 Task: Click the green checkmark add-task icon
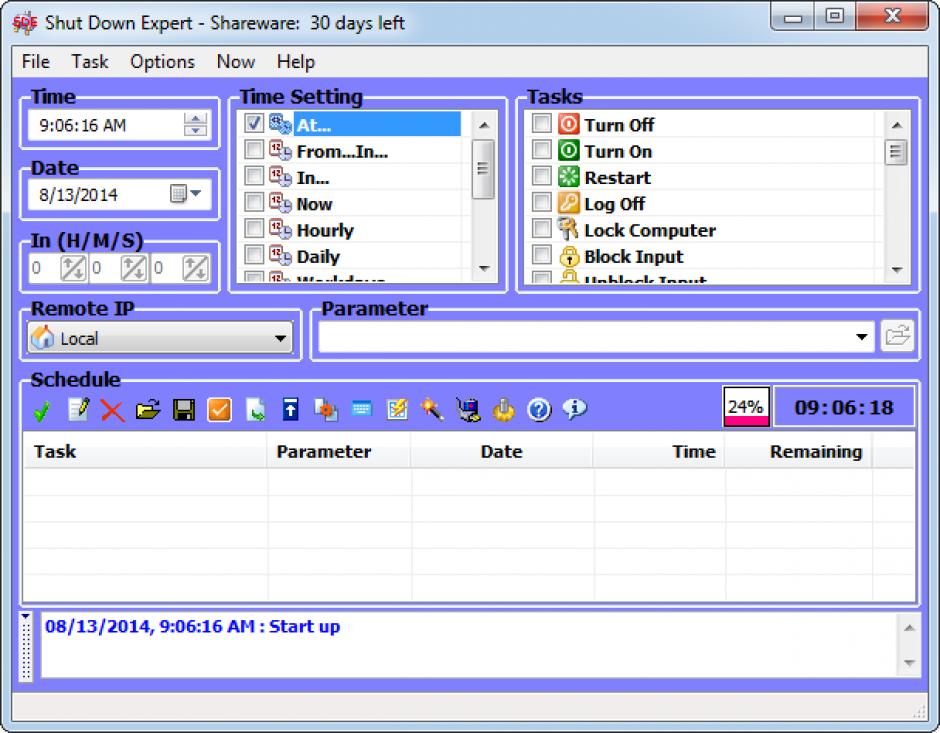[42, 411]
